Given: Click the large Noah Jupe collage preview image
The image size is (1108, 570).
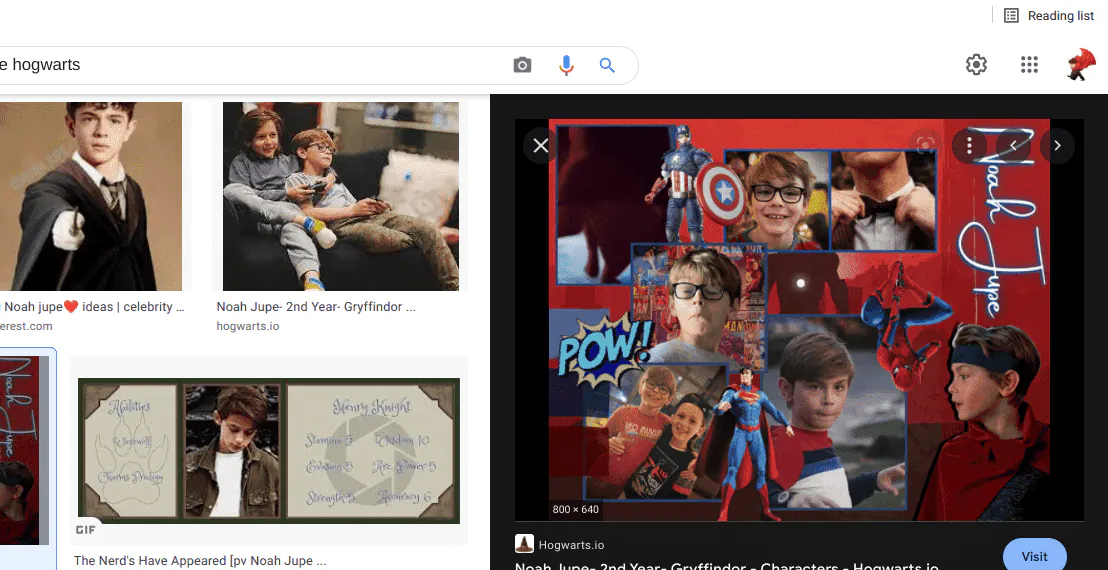Looking at the screenshot, I should click(799, 320).
